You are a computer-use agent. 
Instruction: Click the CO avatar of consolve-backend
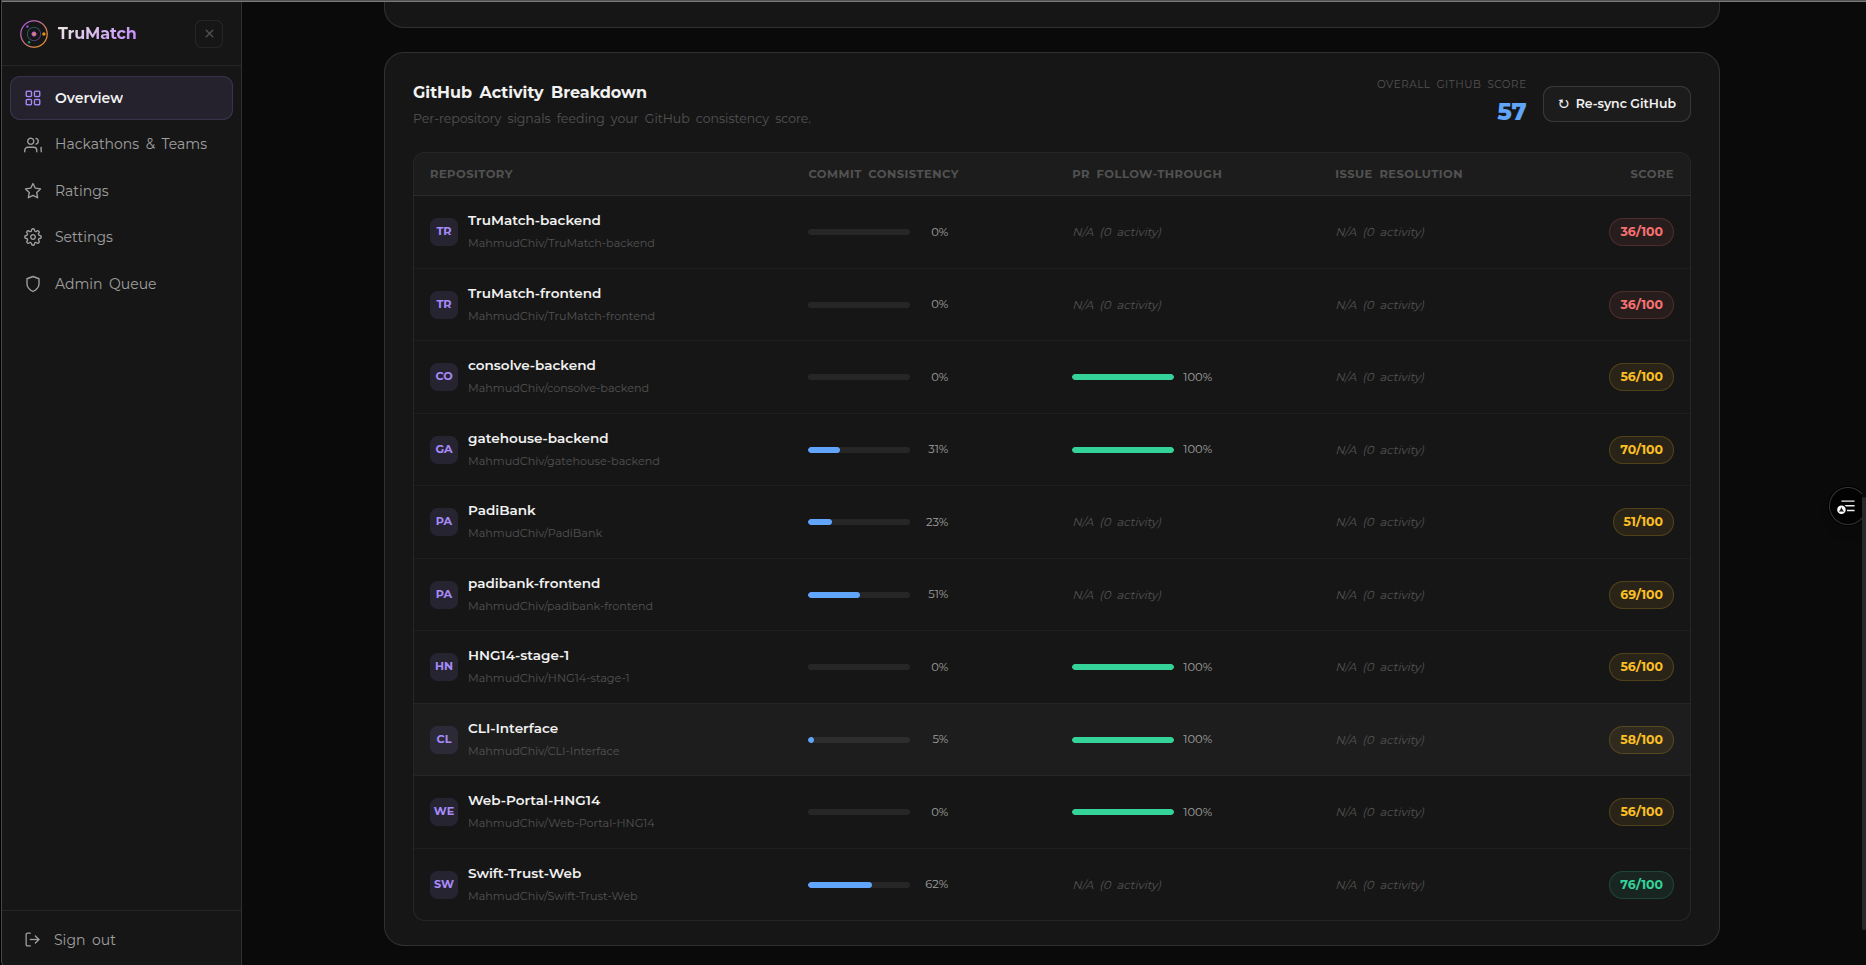click(x=444, y=377)
